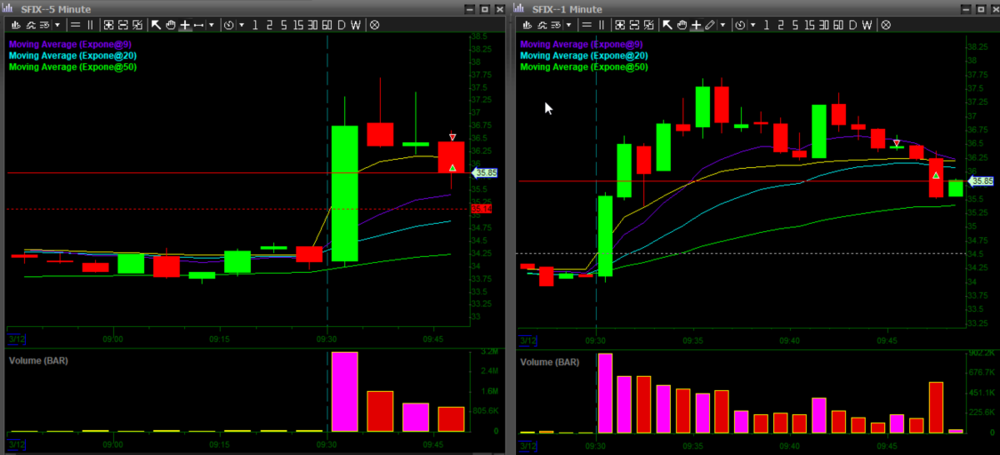Click the horizontal double-arrow tool in 5 Minute chart
The width and height of the screenshot is (1000, 455).
[198, 25]
